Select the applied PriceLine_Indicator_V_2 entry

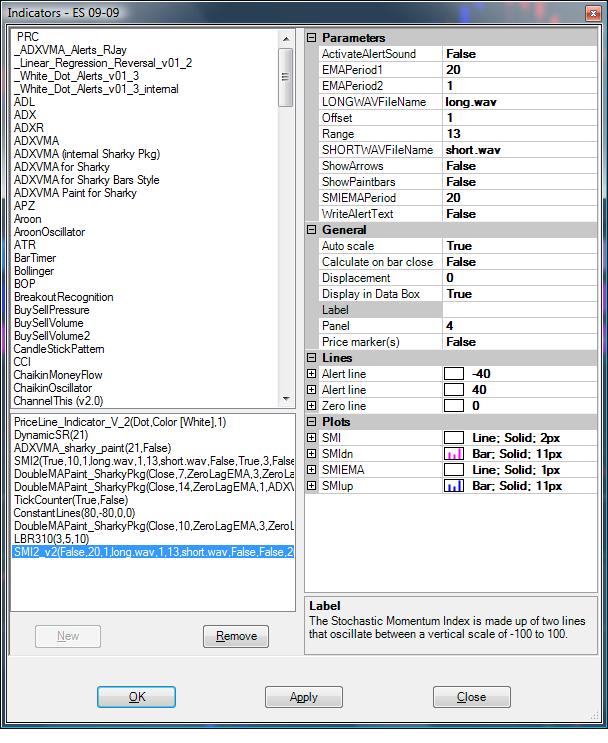tap(120, 422)
